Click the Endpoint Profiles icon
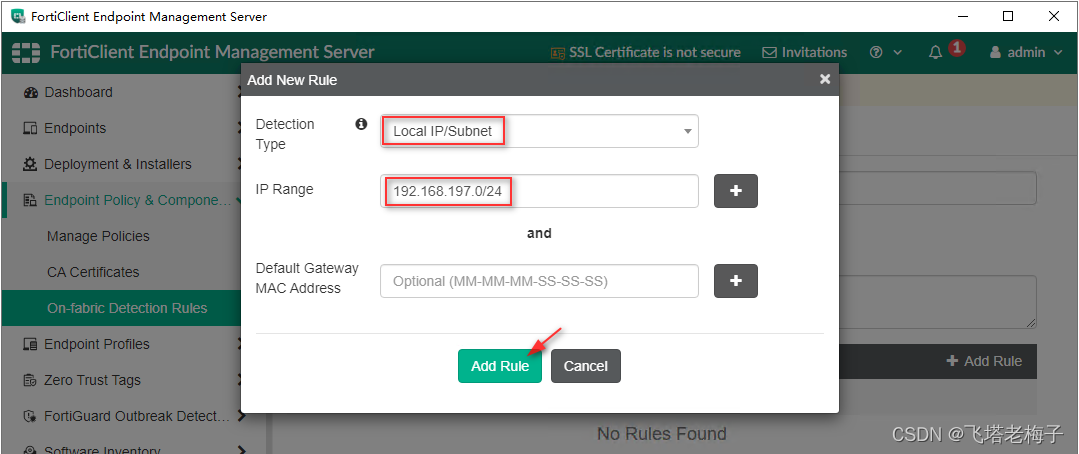1079x454 pixels. point(30,345)
